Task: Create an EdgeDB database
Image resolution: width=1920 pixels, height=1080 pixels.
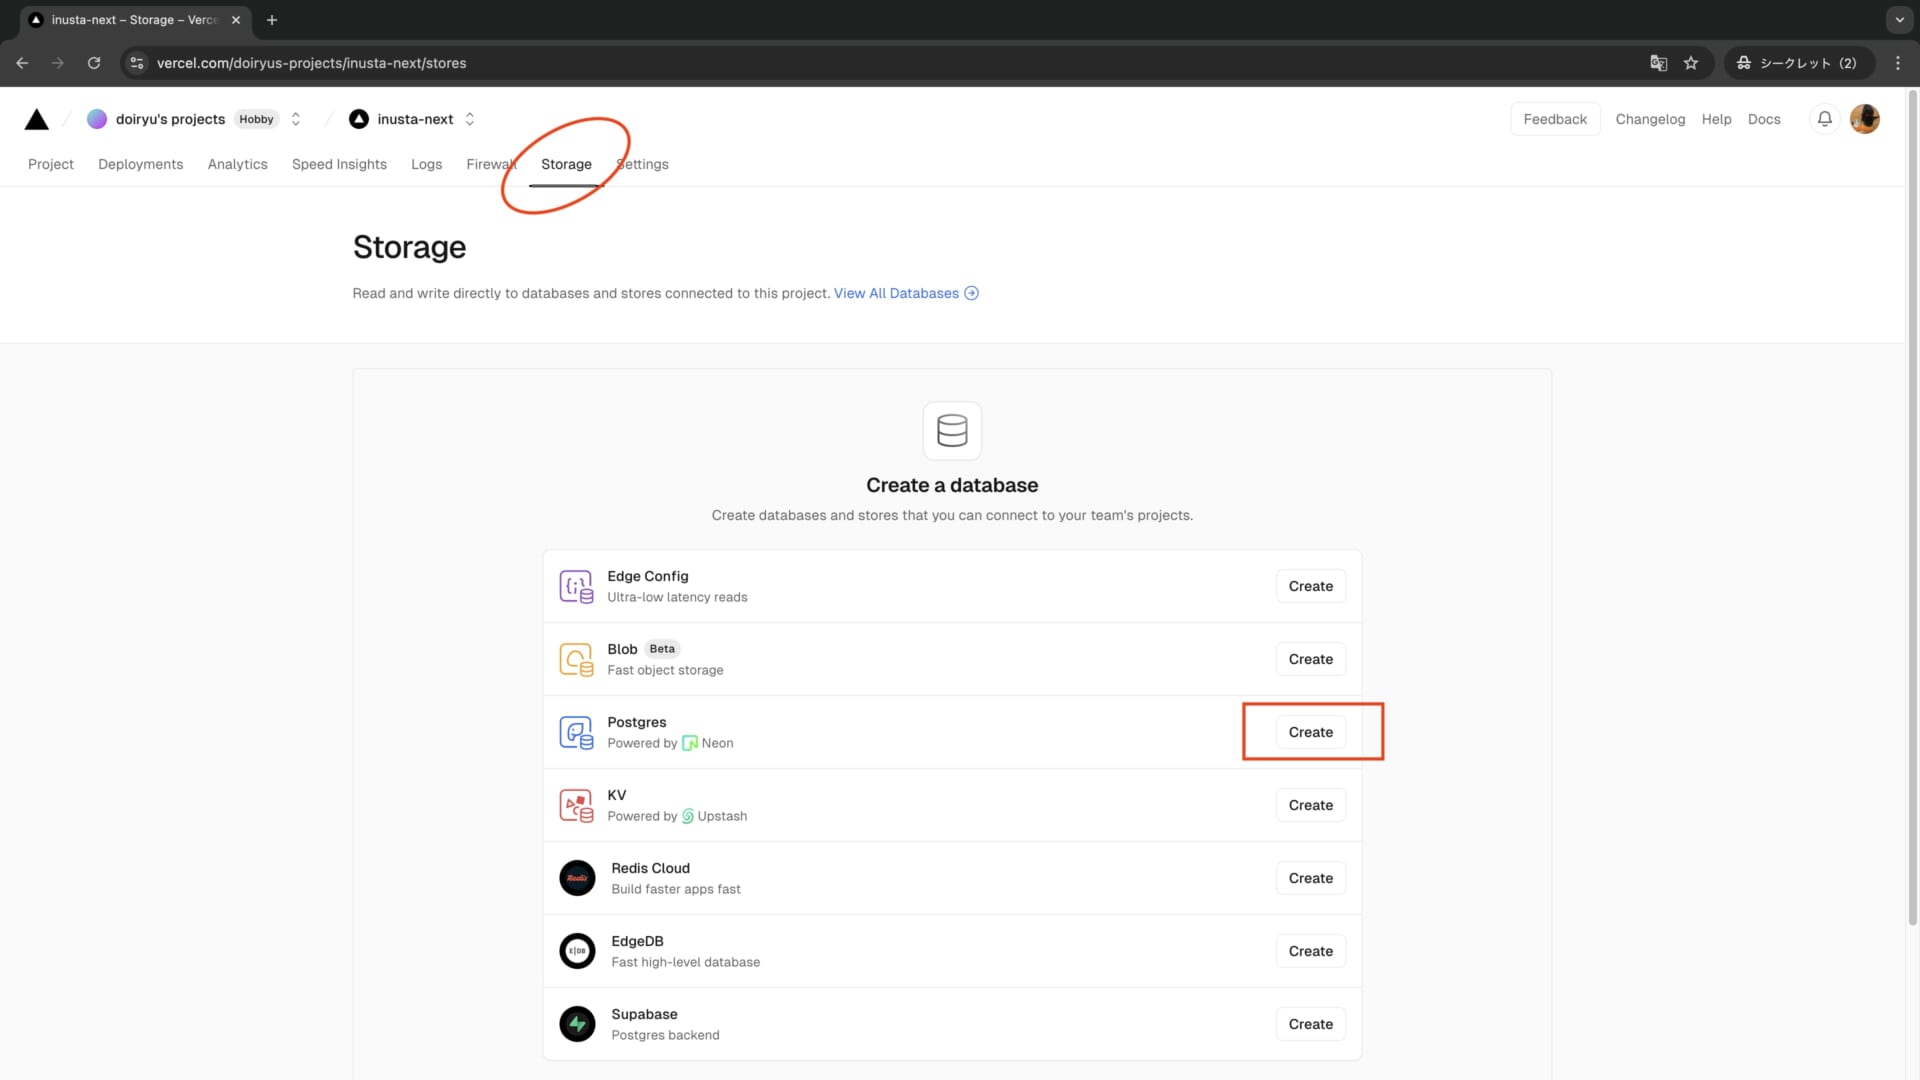Action: [x=1310, y=951]
